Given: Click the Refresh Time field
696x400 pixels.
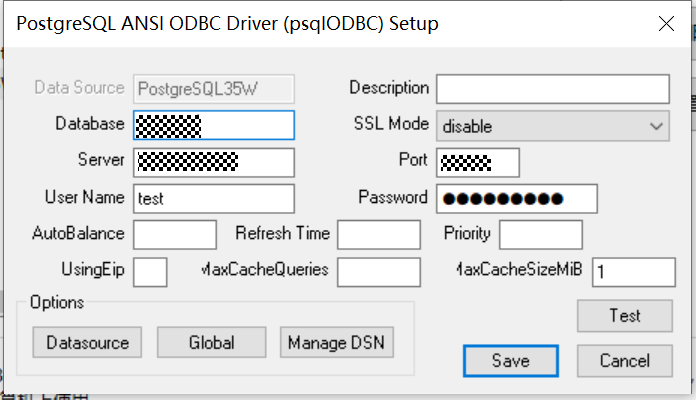Looking at the screenshot, I should click(x=379, y=234).
